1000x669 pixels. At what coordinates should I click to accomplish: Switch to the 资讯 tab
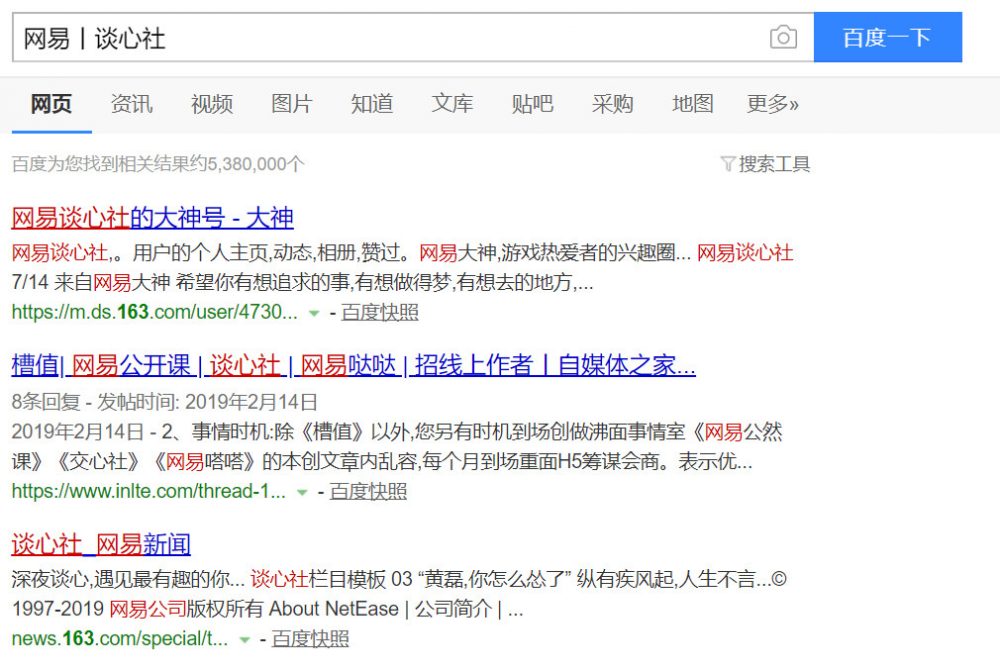[x=131, y=104]
